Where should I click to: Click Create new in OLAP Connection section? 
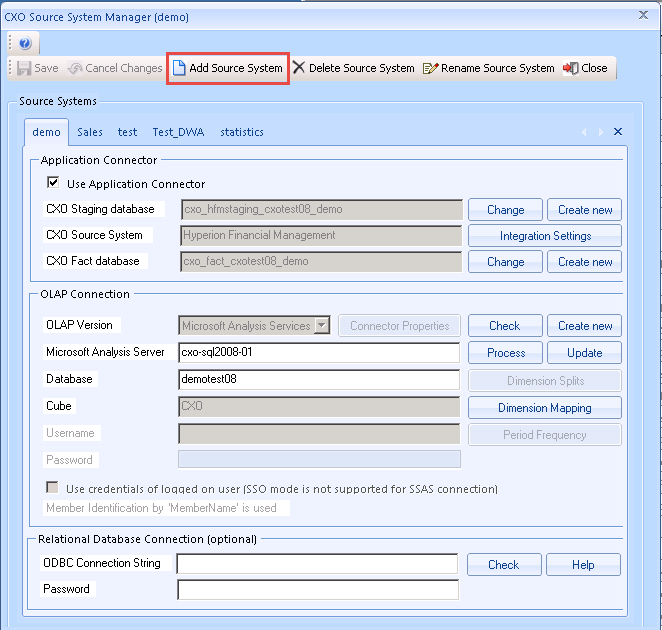tap(585, 326)
